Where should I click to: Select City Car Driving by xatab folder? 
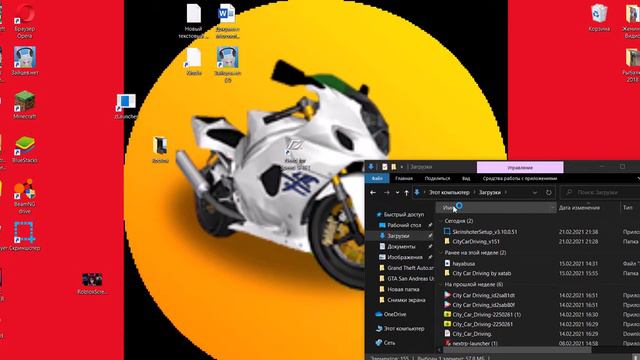click(482, 273)
